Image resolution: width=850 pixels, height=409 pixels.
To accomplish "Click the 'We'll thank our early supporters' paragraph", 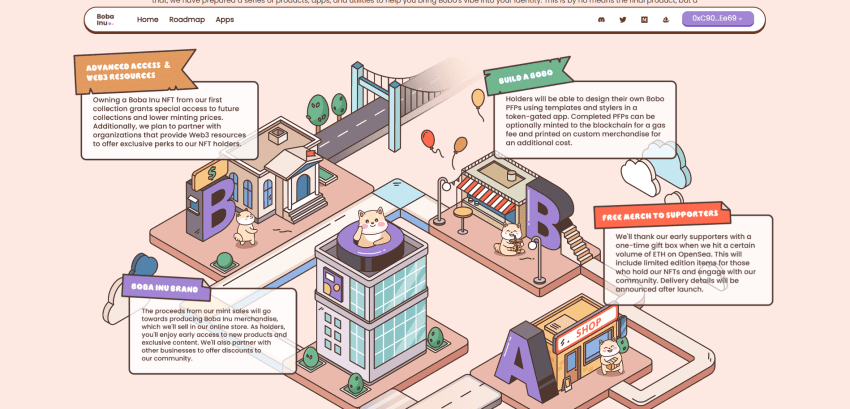I will click(686, 263).
